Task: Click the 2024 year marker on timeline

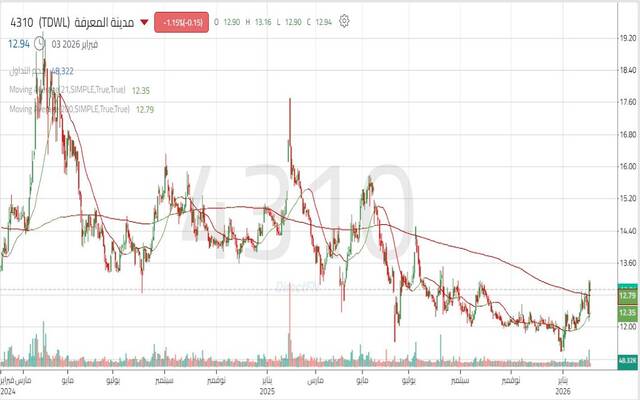Action: [10, 391]
